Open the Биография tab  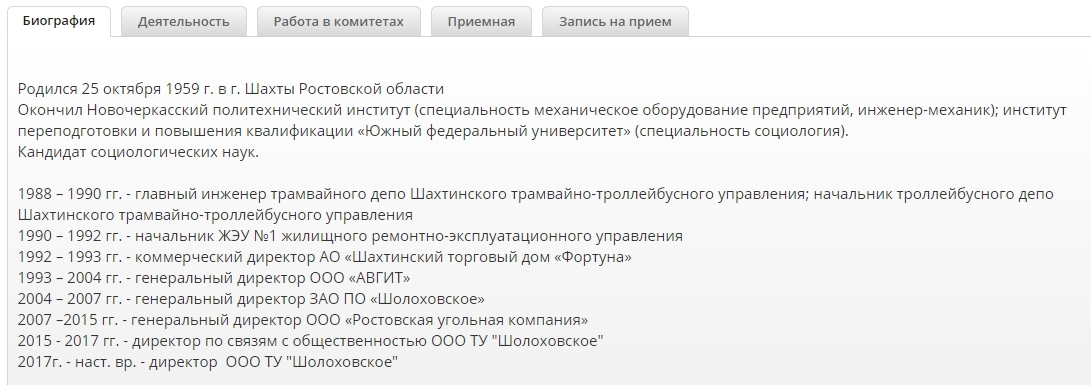[58, 21]
